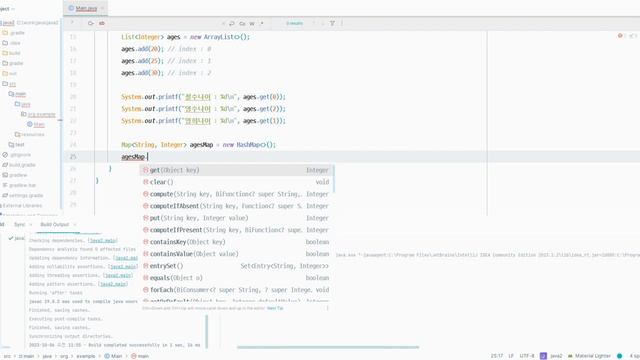Image resolution: width=640 pixels, height=360 pixels.
Task: Click the build output horizontal scrollbar
Action: click(x=328, y=347)
